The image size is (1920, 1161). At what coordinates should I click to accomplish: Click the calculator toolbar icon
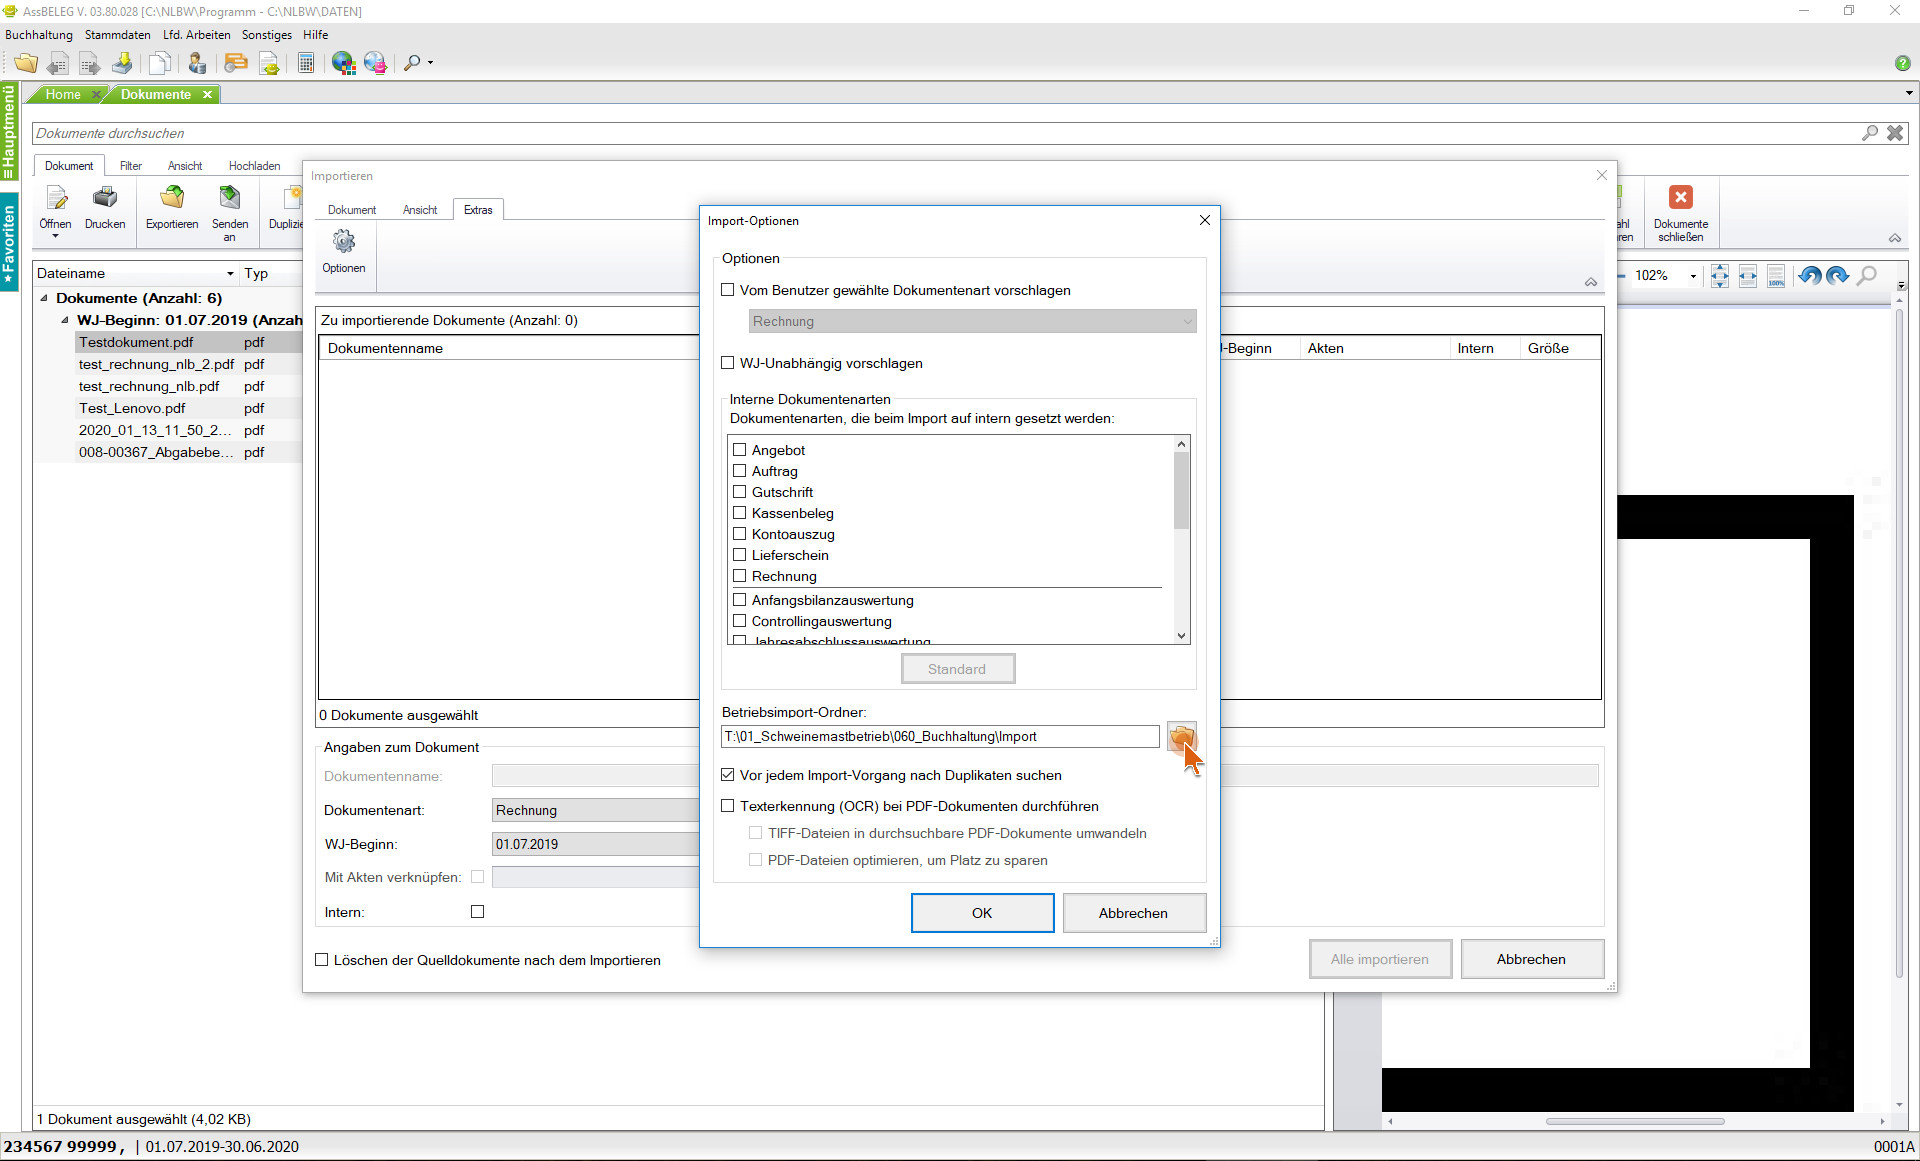pyautogui.click(x=306, y=63)
